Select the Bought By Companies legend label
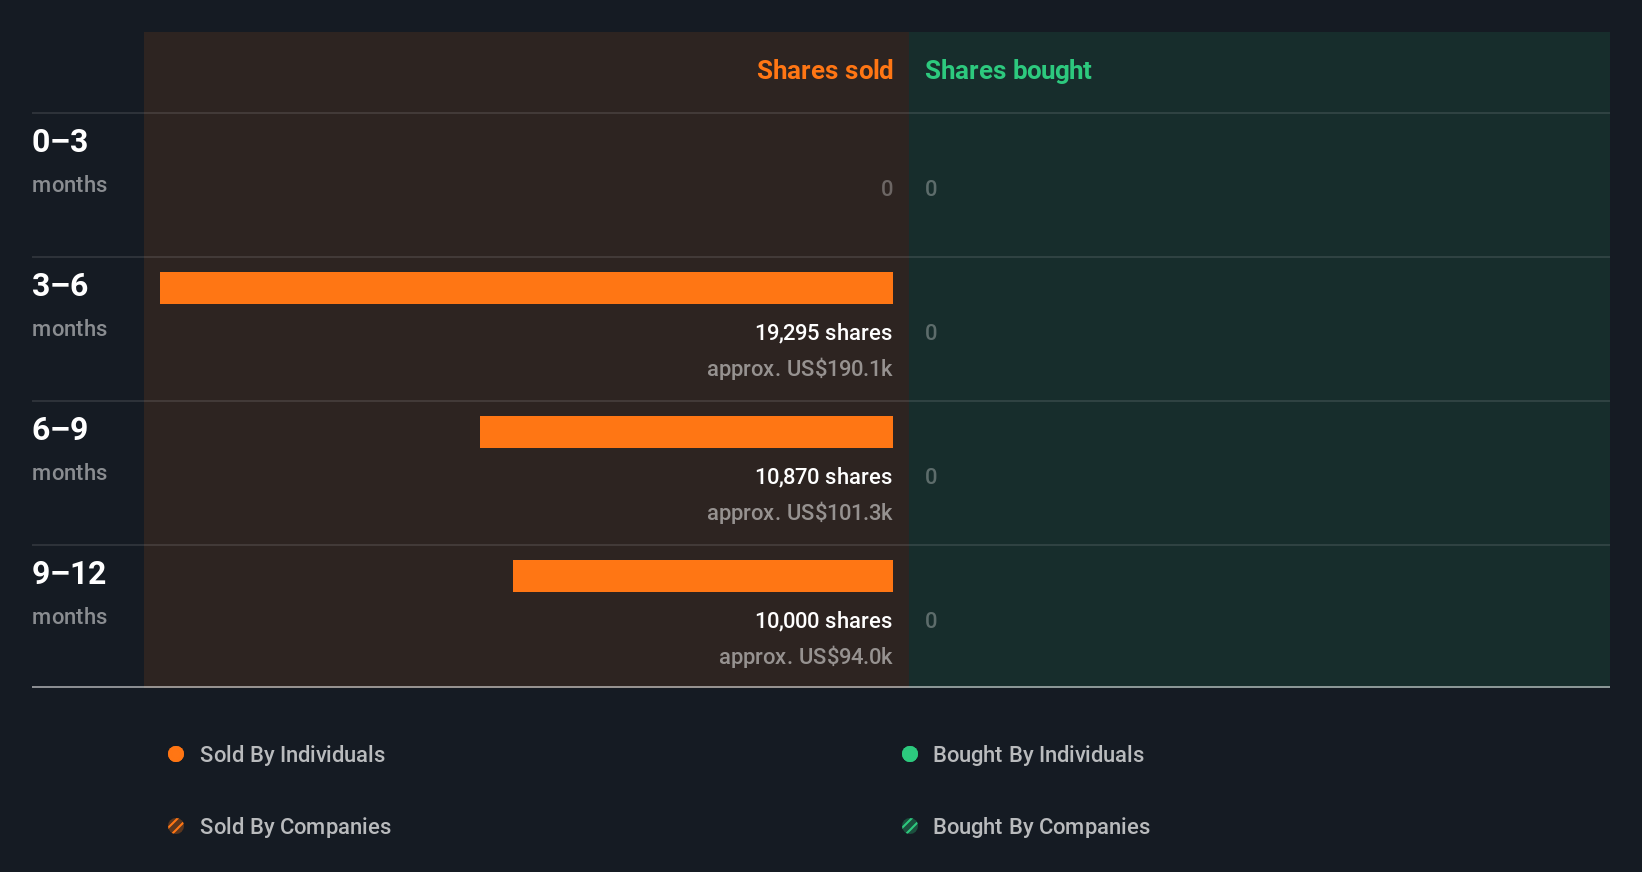 coord(1041,827)
